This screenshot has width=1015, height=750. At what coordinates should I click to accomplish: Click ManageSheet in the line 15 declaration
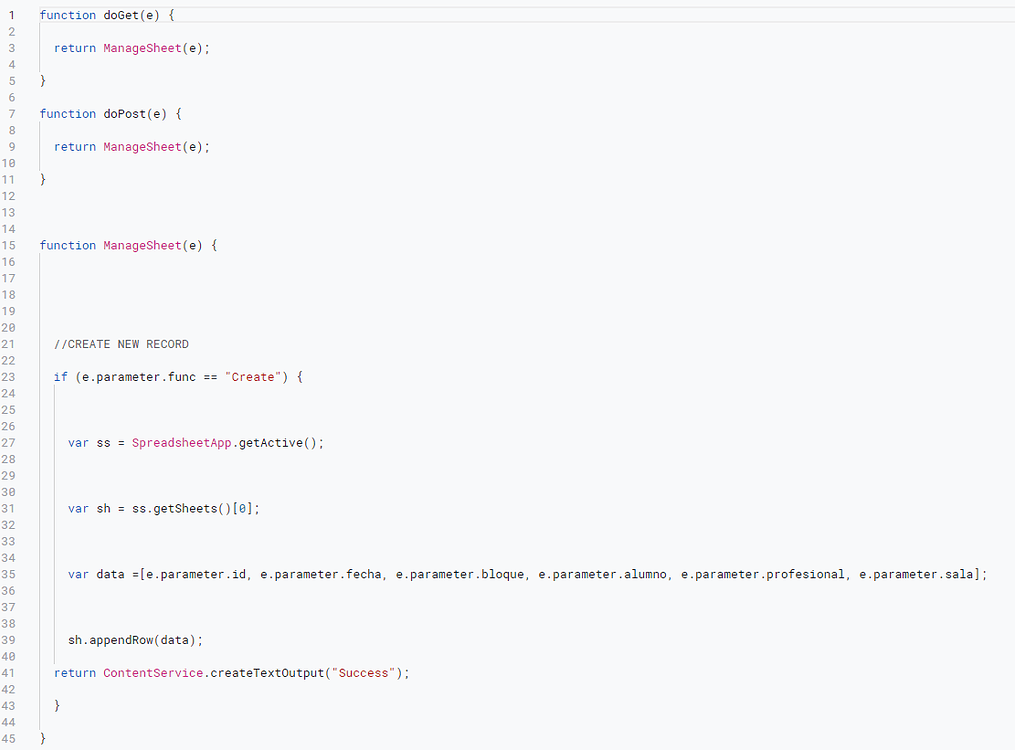tap(142, 245)
